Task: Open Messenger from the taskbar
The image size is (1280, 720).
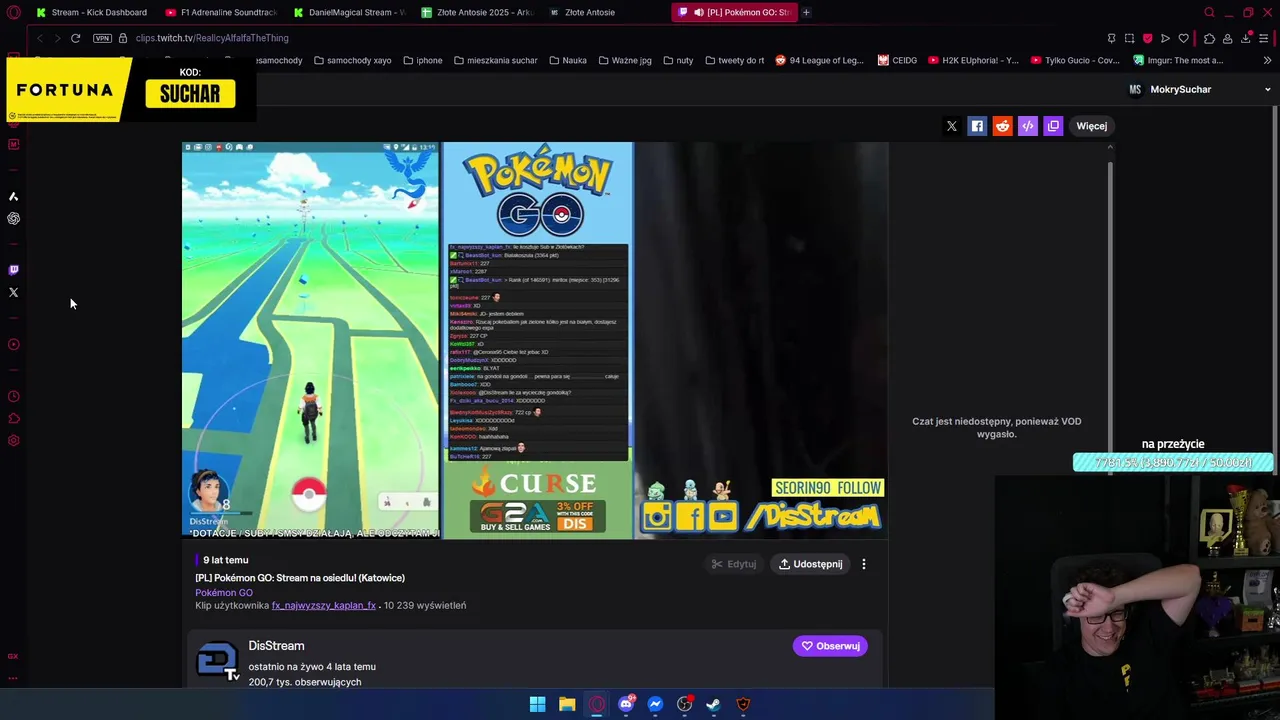Action: [655, 704]
